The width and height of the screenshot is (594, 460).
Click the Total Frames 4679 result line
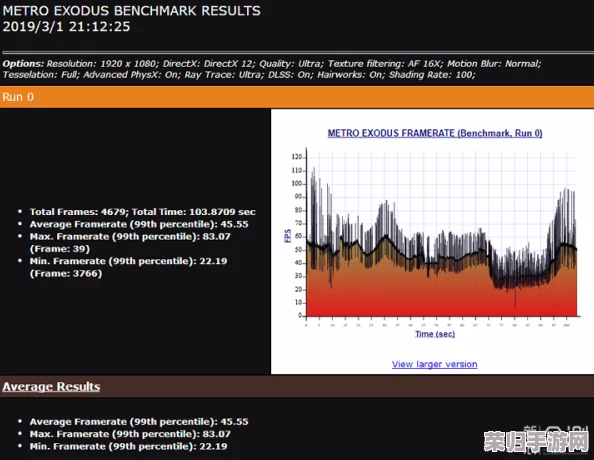pyautogui.click(x=142, y=212)
